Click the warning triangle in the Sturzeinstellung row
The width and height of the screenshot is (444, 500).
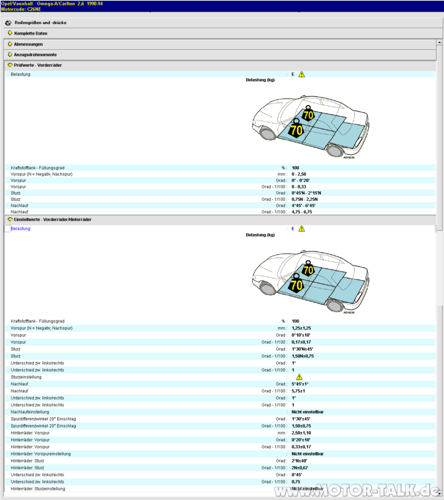coord(299,377)
